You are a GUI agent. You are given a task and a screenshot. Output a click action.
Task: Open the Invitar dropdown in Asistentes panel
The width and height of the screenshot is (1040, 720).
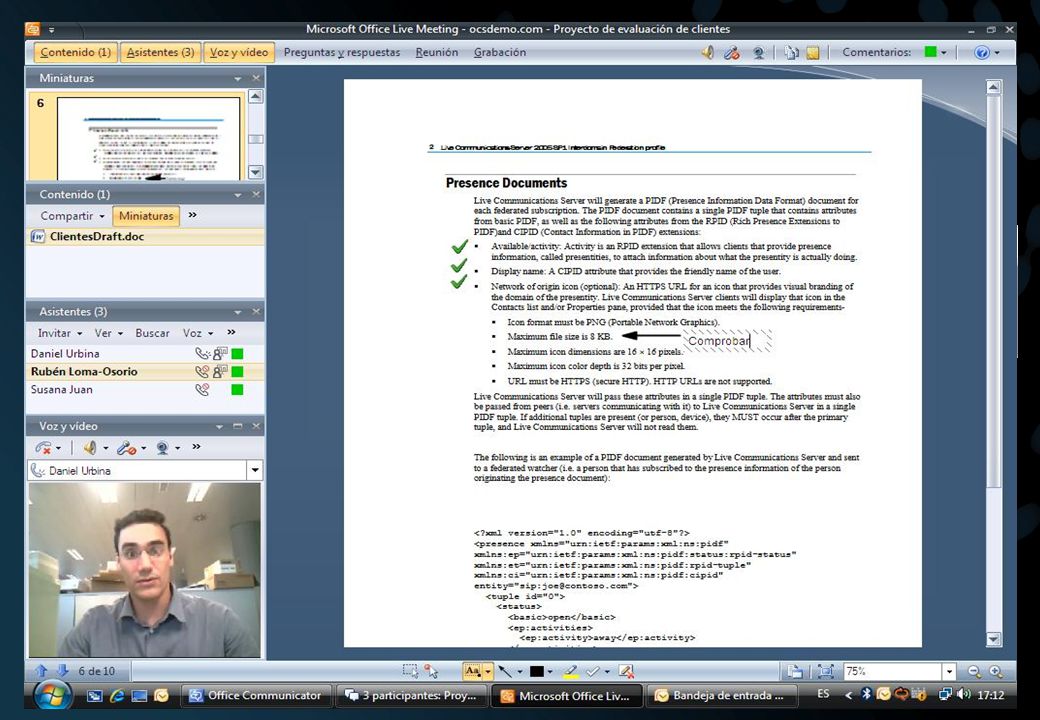60,333
